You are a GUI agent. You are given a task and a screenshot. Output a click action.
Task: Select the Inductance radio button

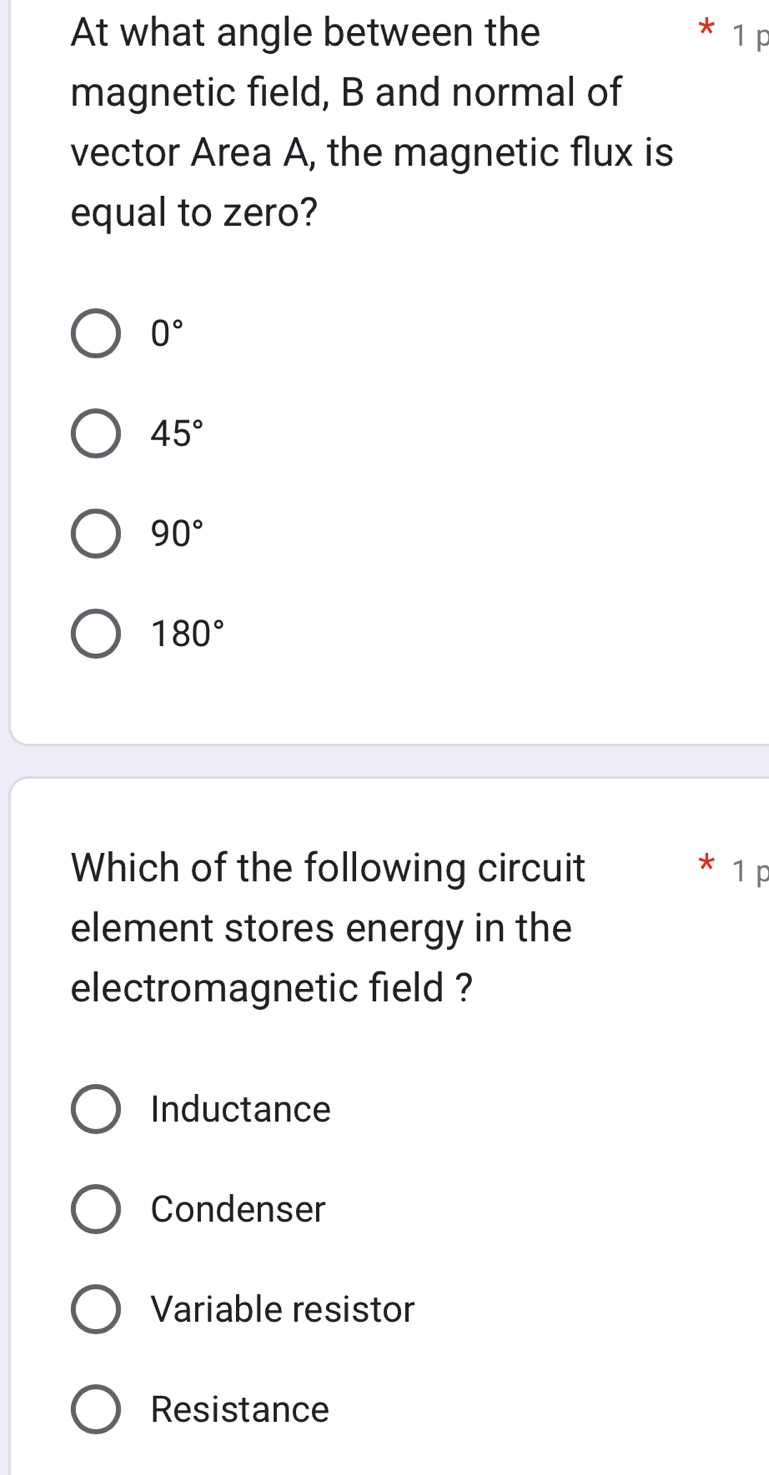tap(96, 1108)
